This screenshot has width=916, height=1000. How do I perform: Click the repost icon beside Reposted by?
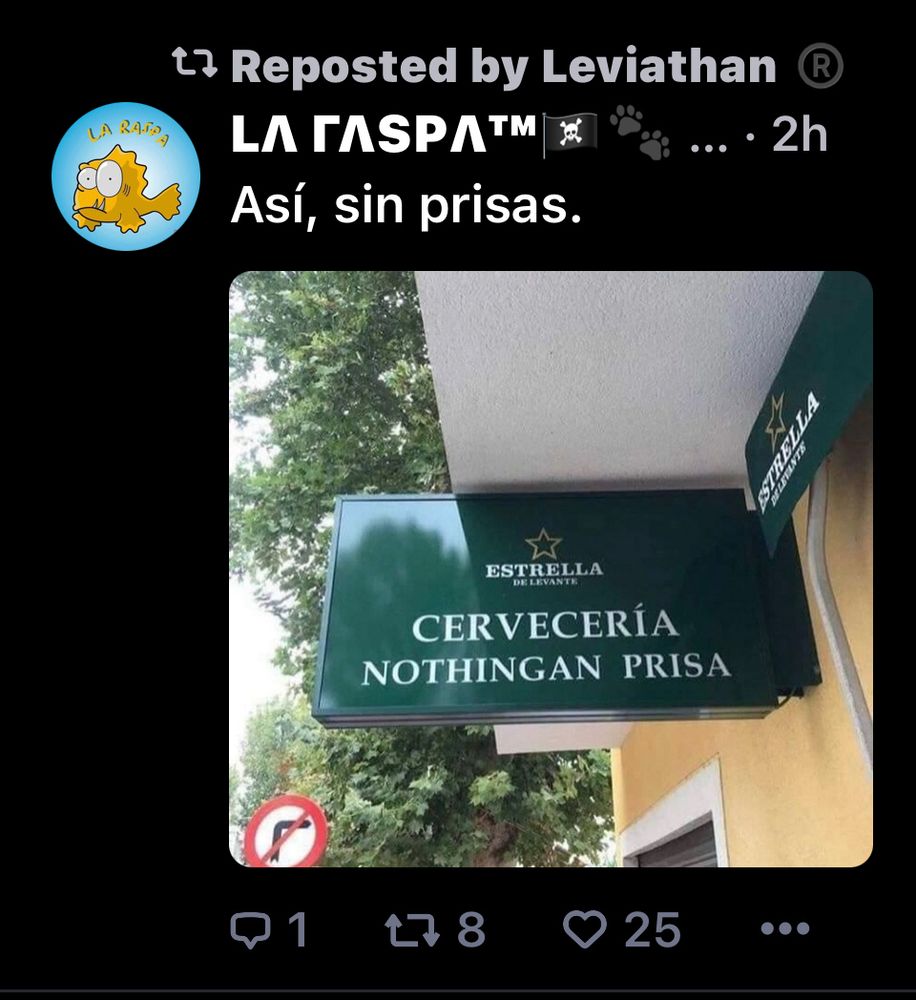195,64
